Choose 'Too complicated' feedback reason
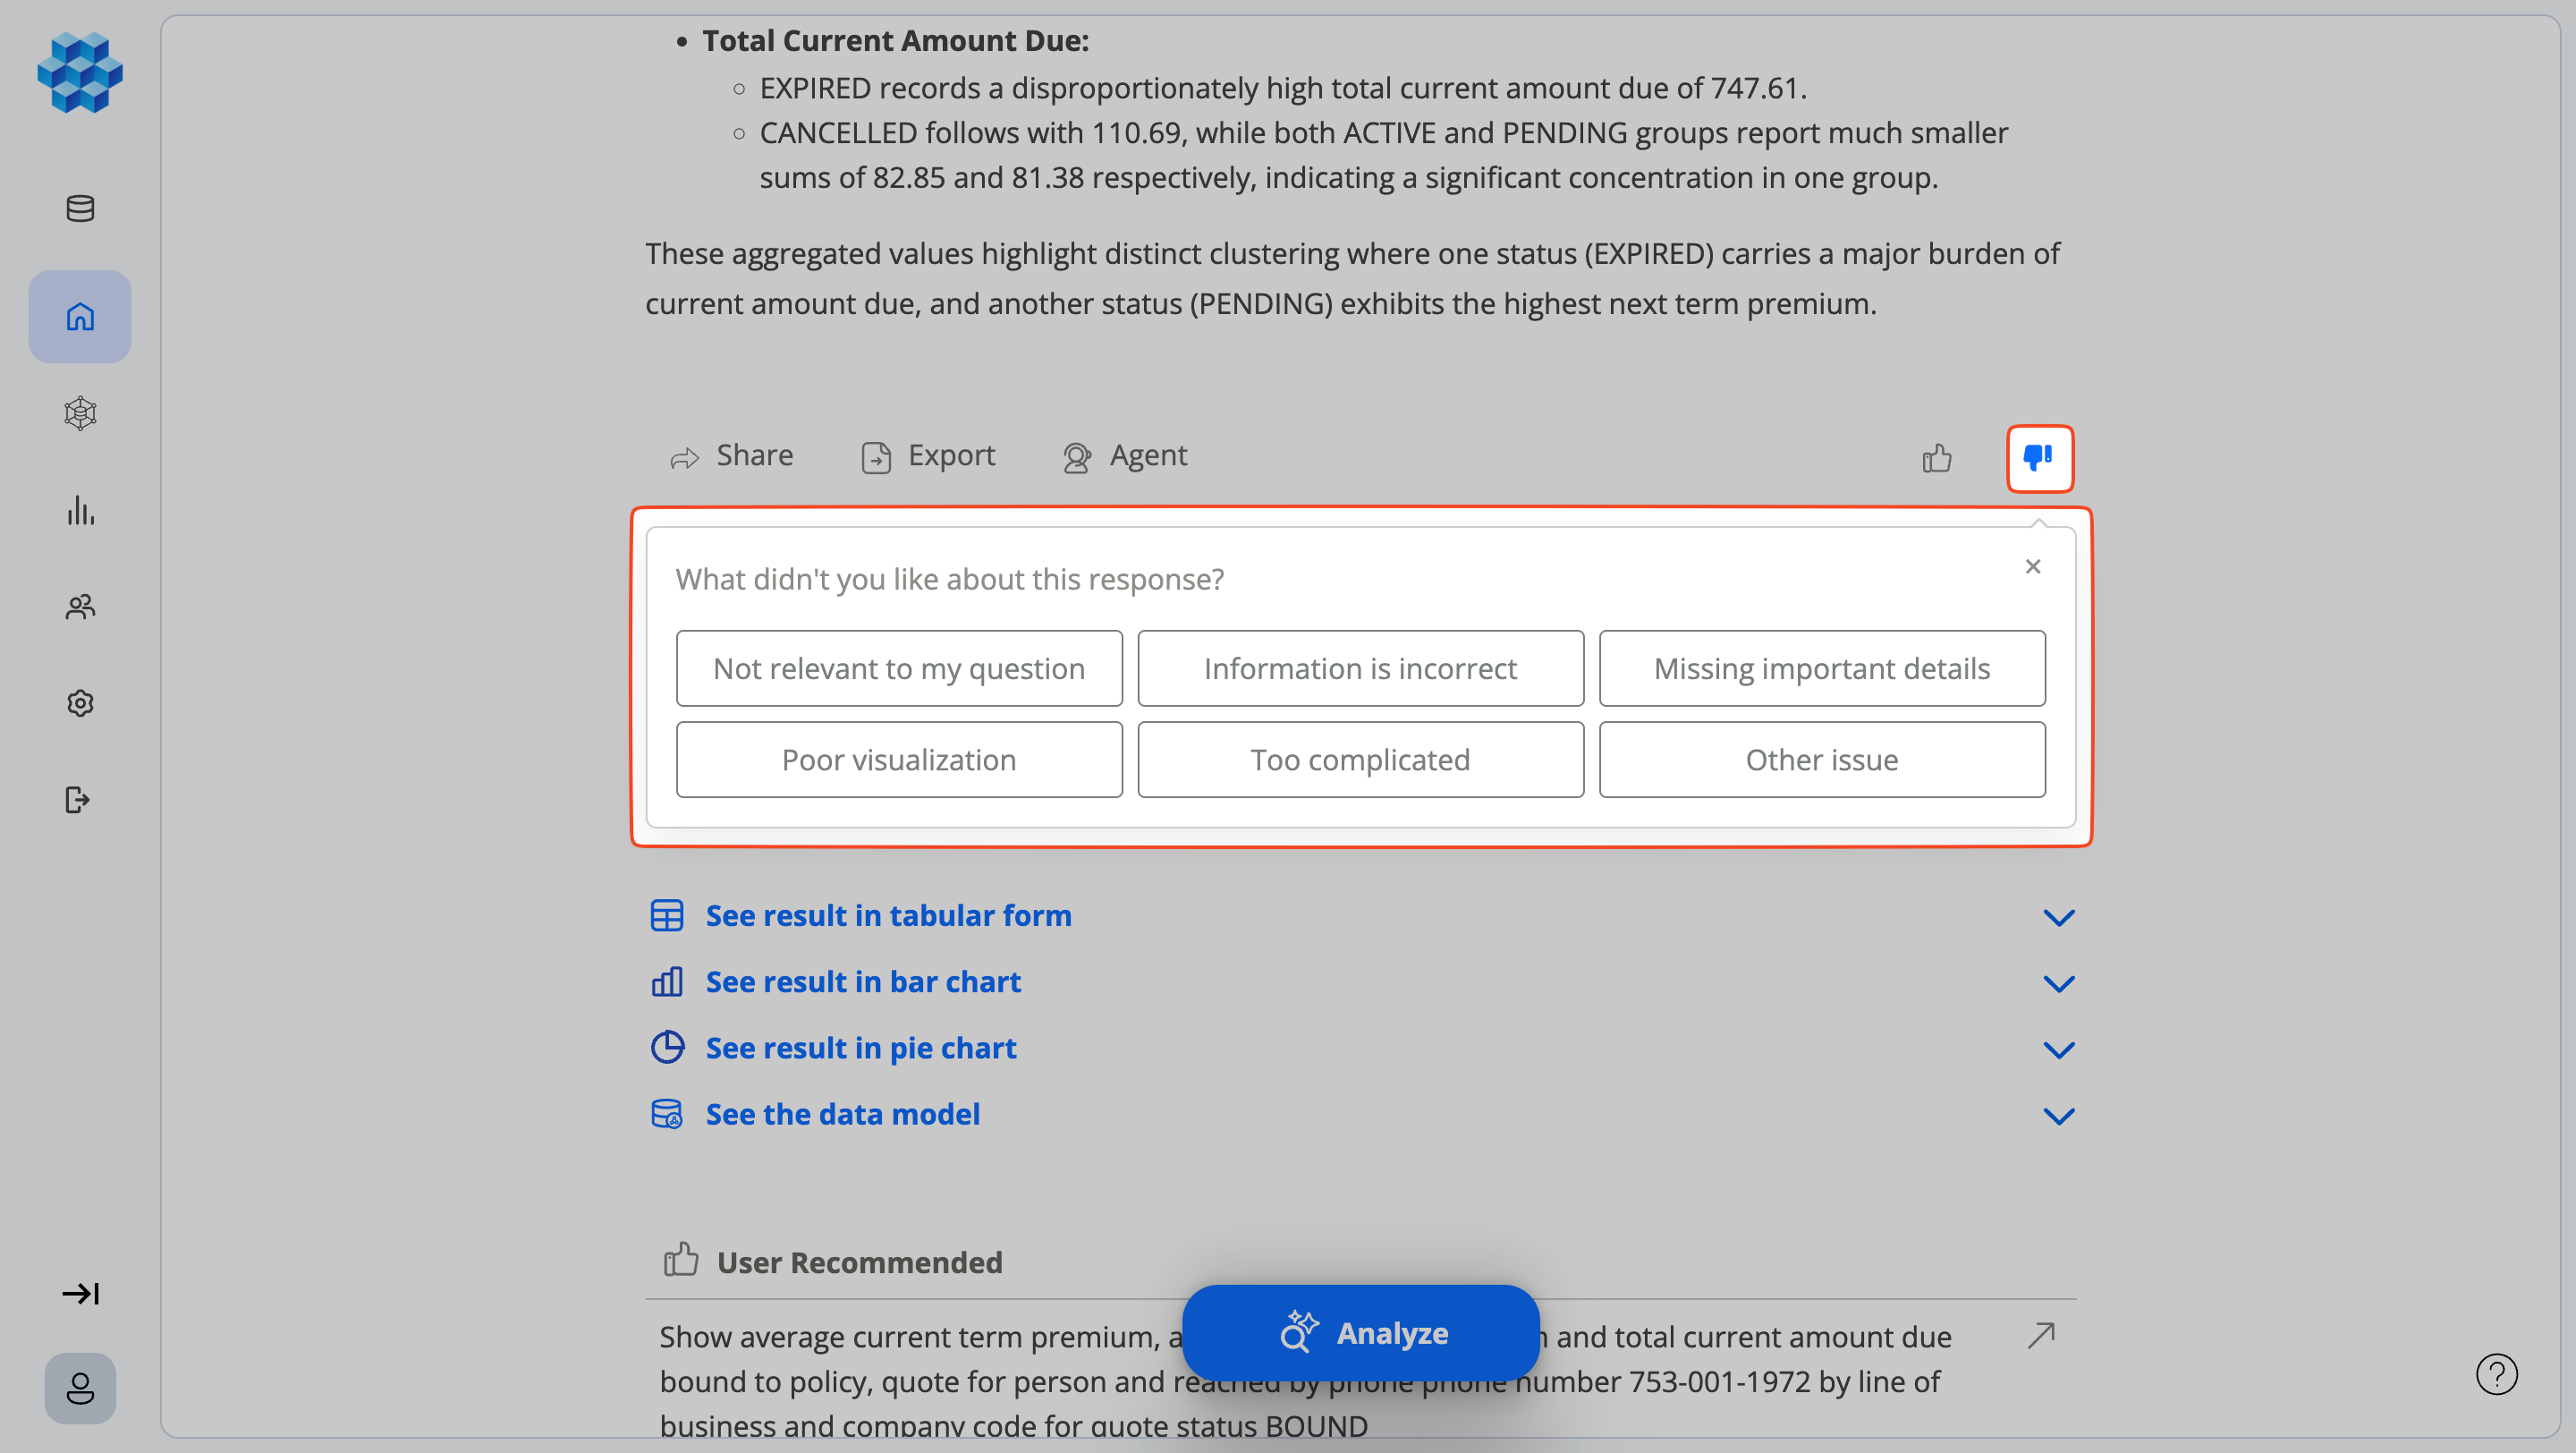Screen dimensions: 2576x1453 tap(1360, 760)
